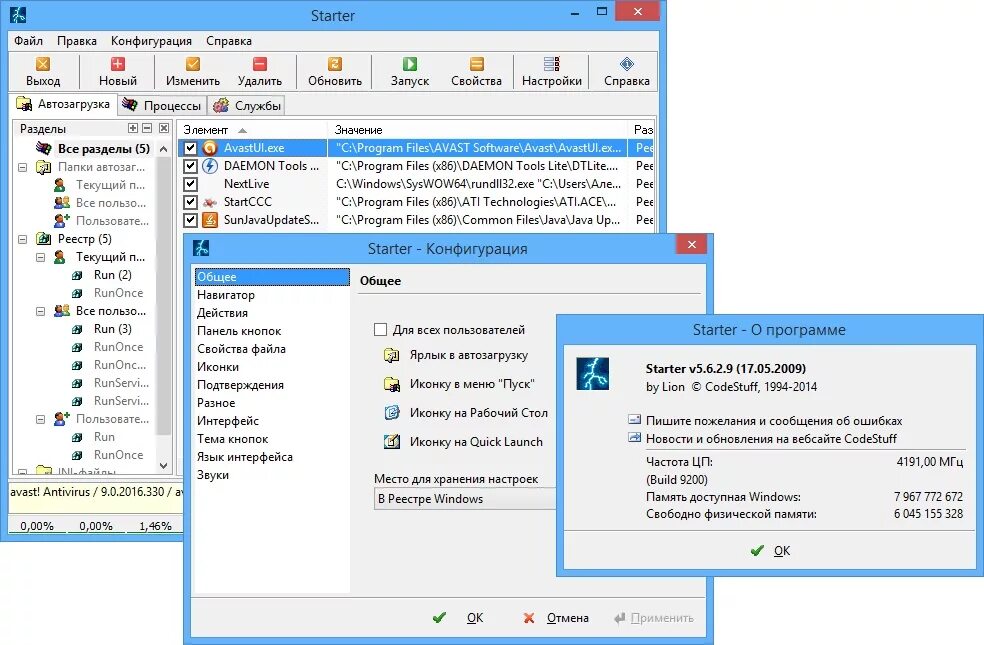Click the Обновить toolbar icon
Viewport: 984px width, 645px height.
pos(335,64)
